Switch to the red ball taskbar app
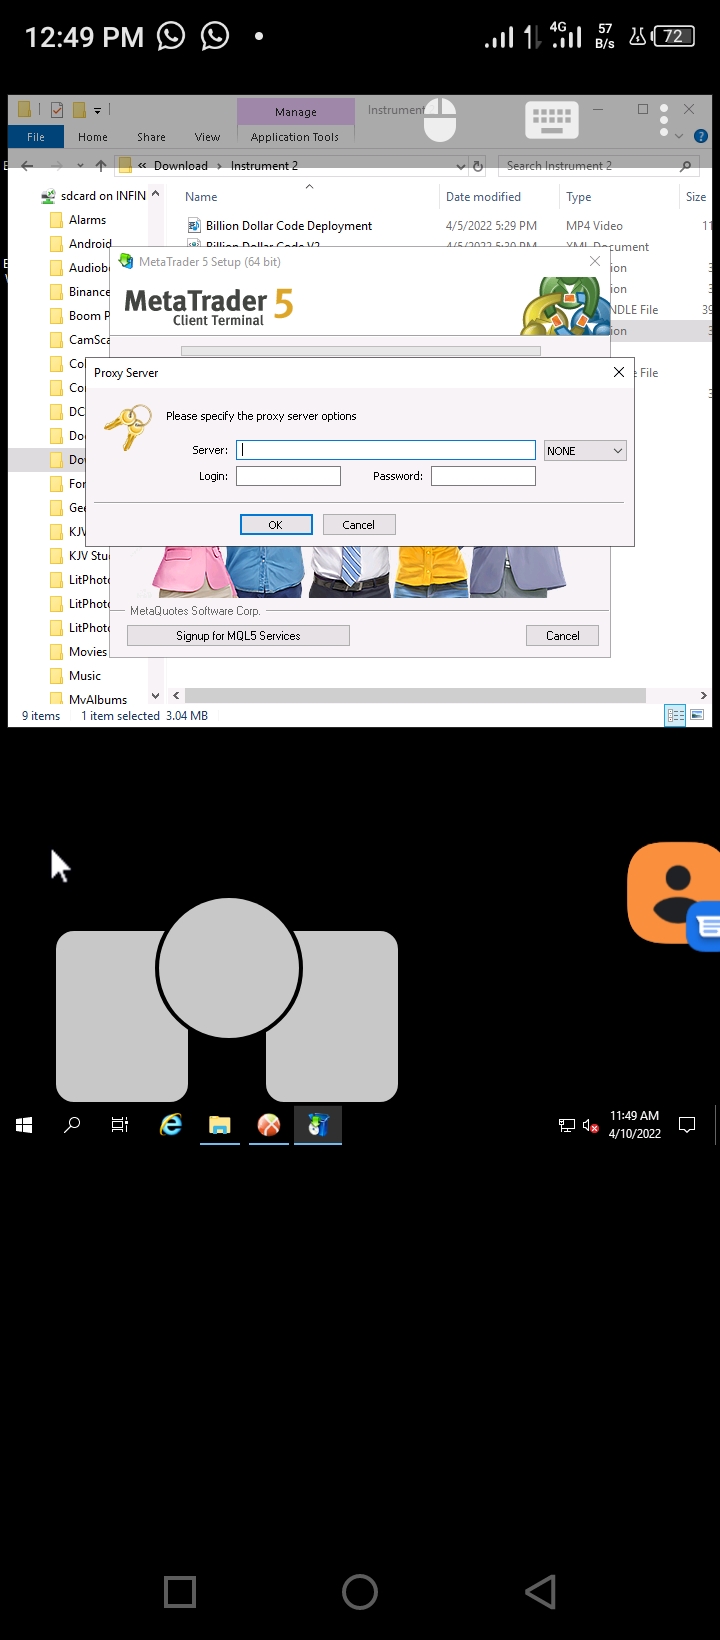The width and height of the screenshot is (720, 1640). point(269,1125)
